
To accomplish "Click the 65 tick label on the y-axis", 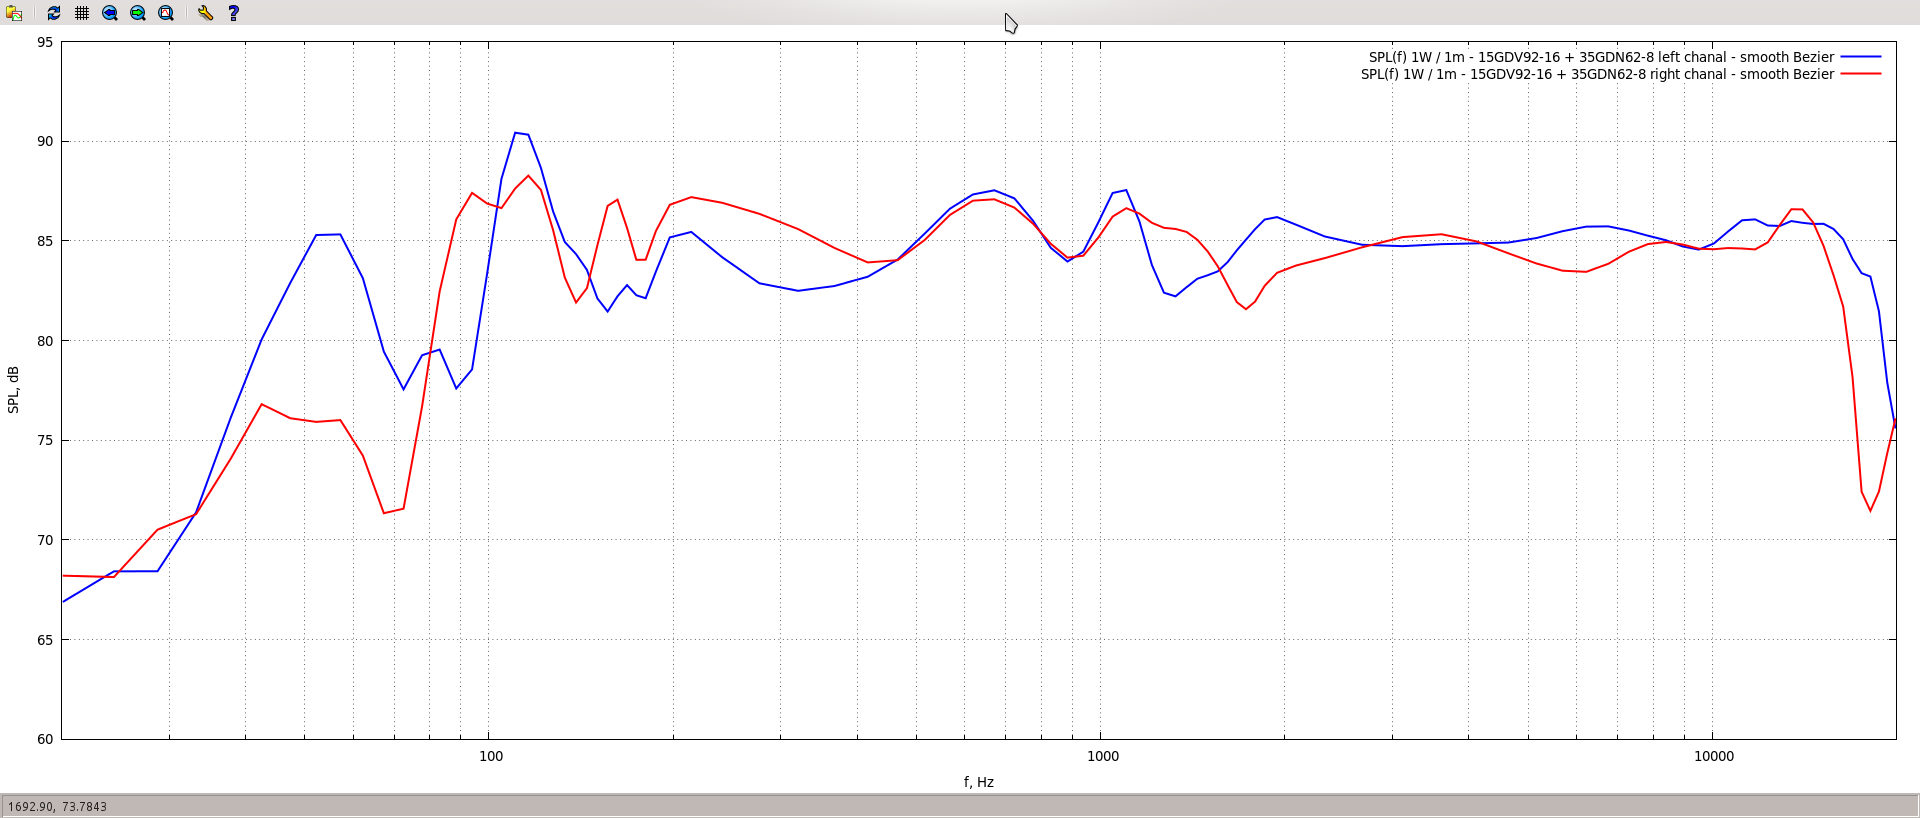I will click(45, 640).
